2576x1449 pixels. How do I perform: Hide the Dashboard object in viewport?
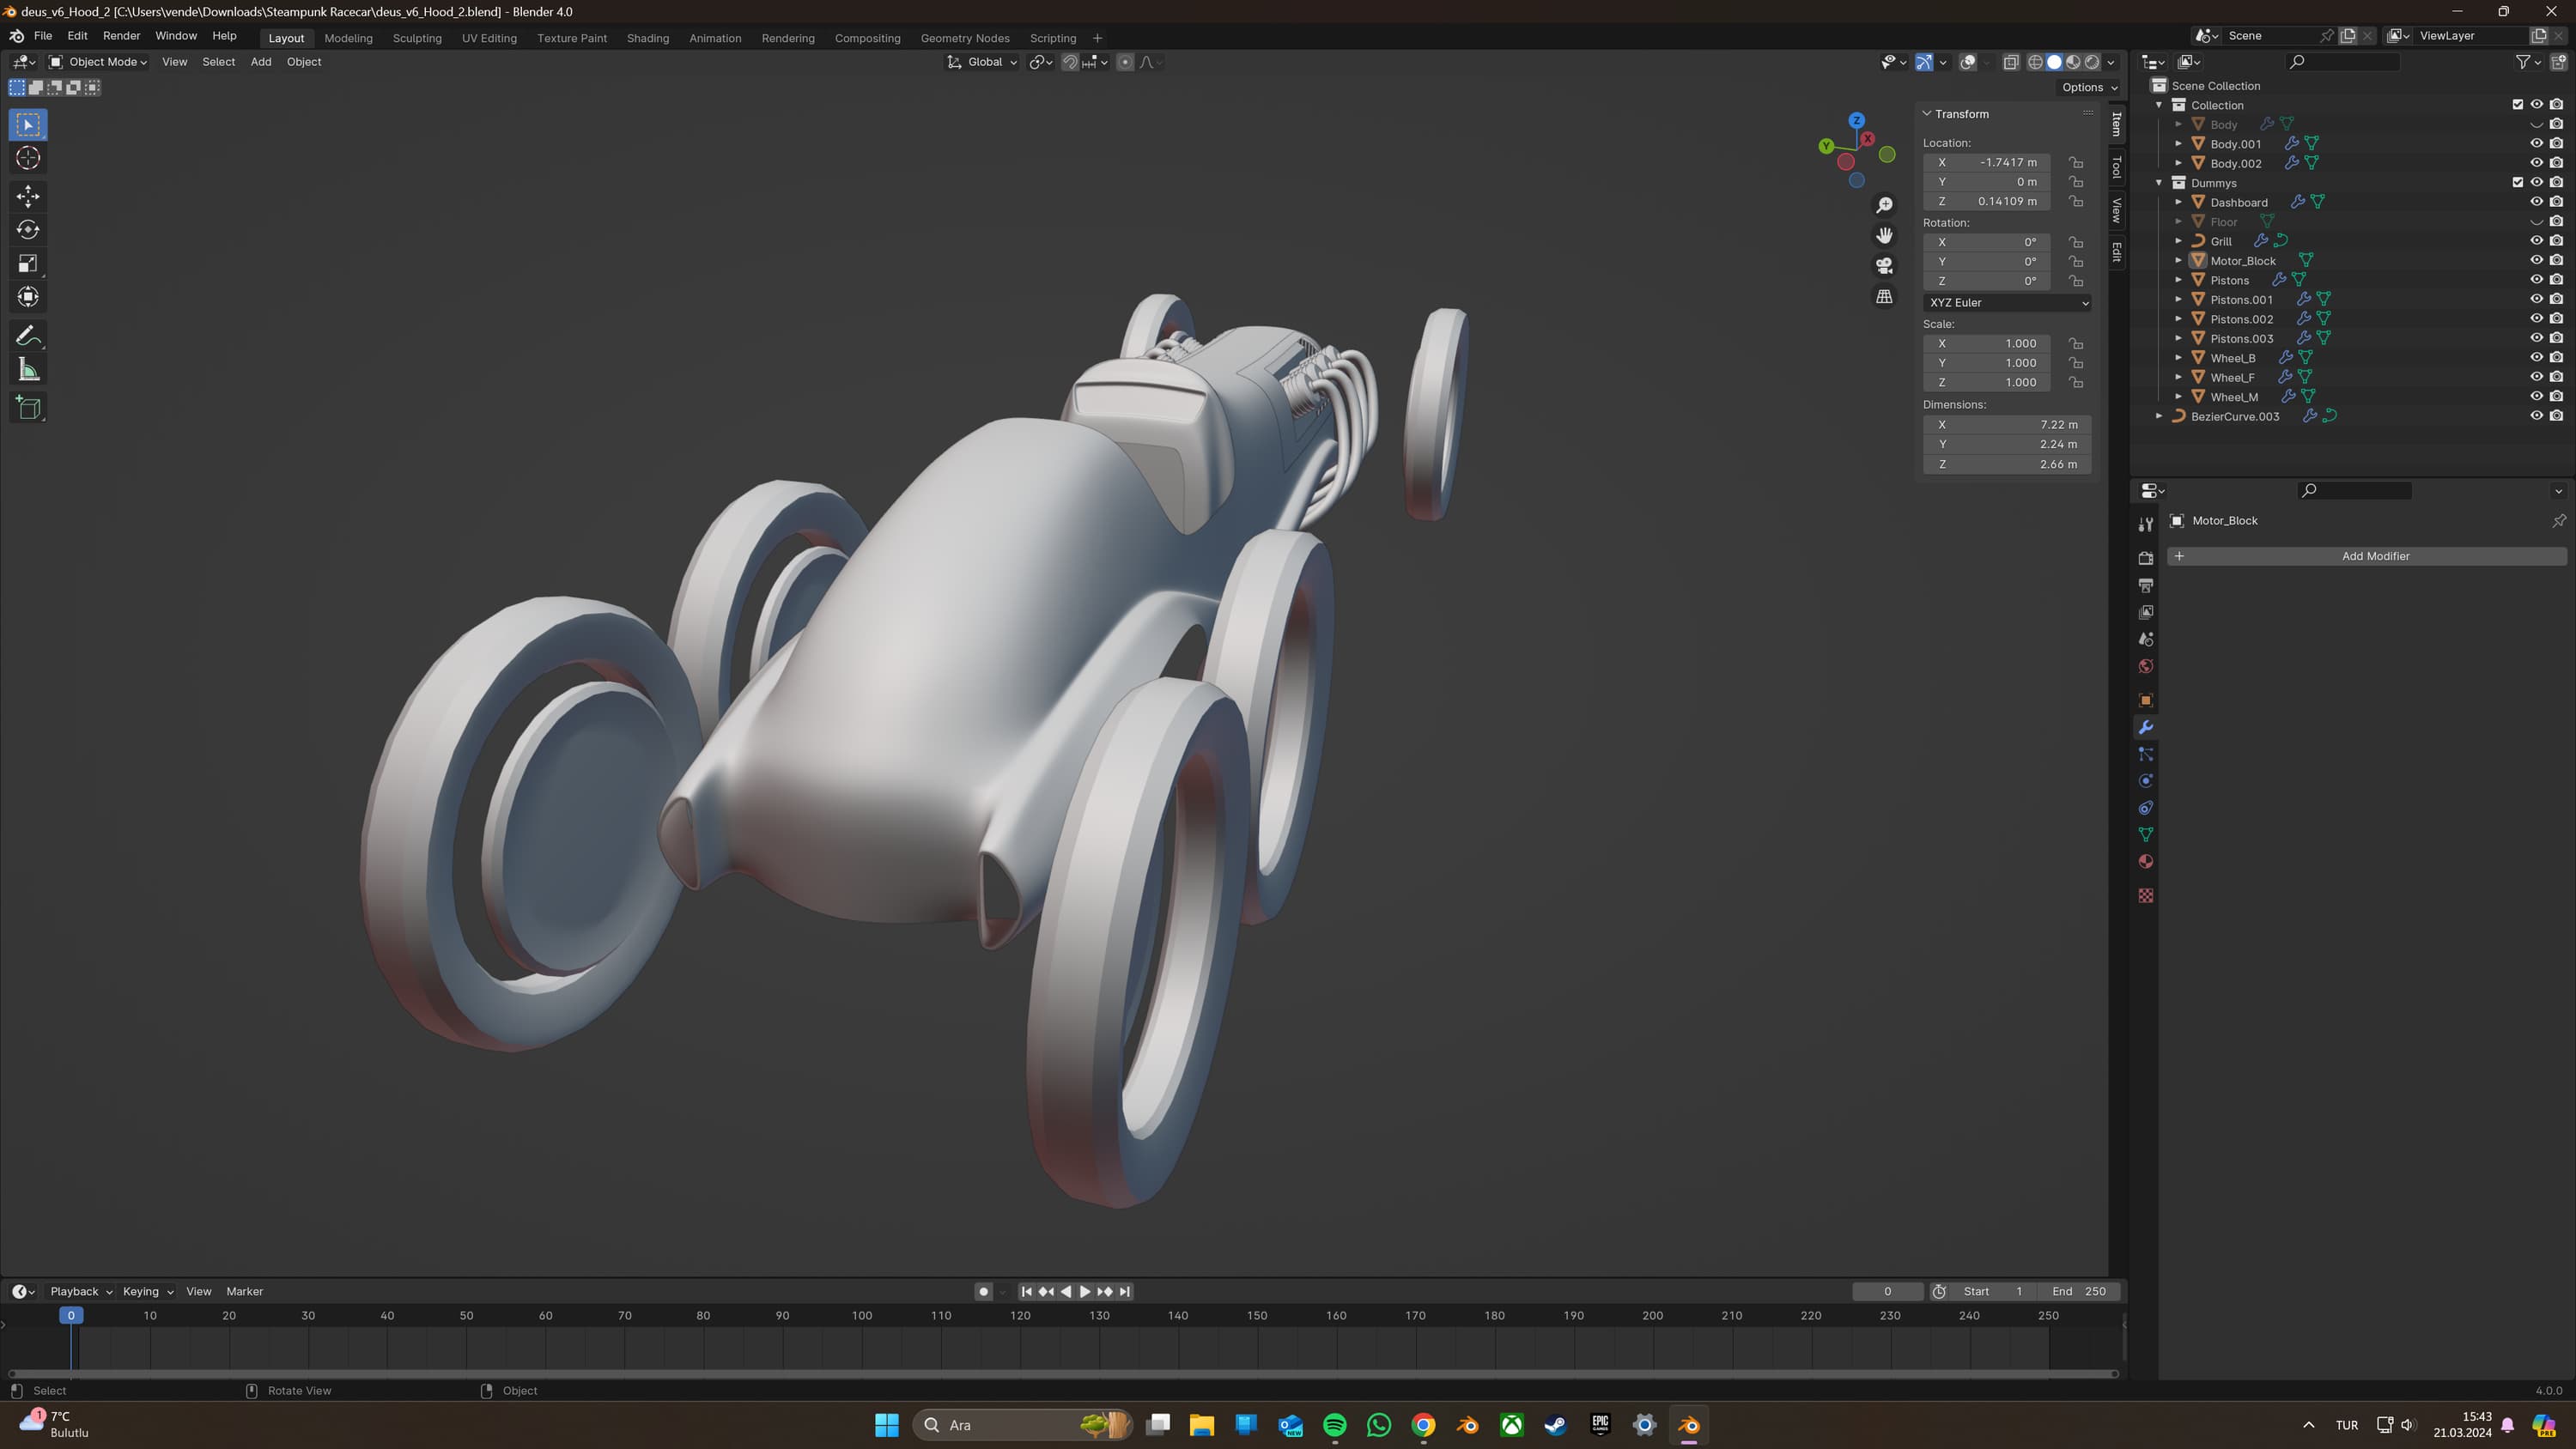click(x=2536, y=202)
